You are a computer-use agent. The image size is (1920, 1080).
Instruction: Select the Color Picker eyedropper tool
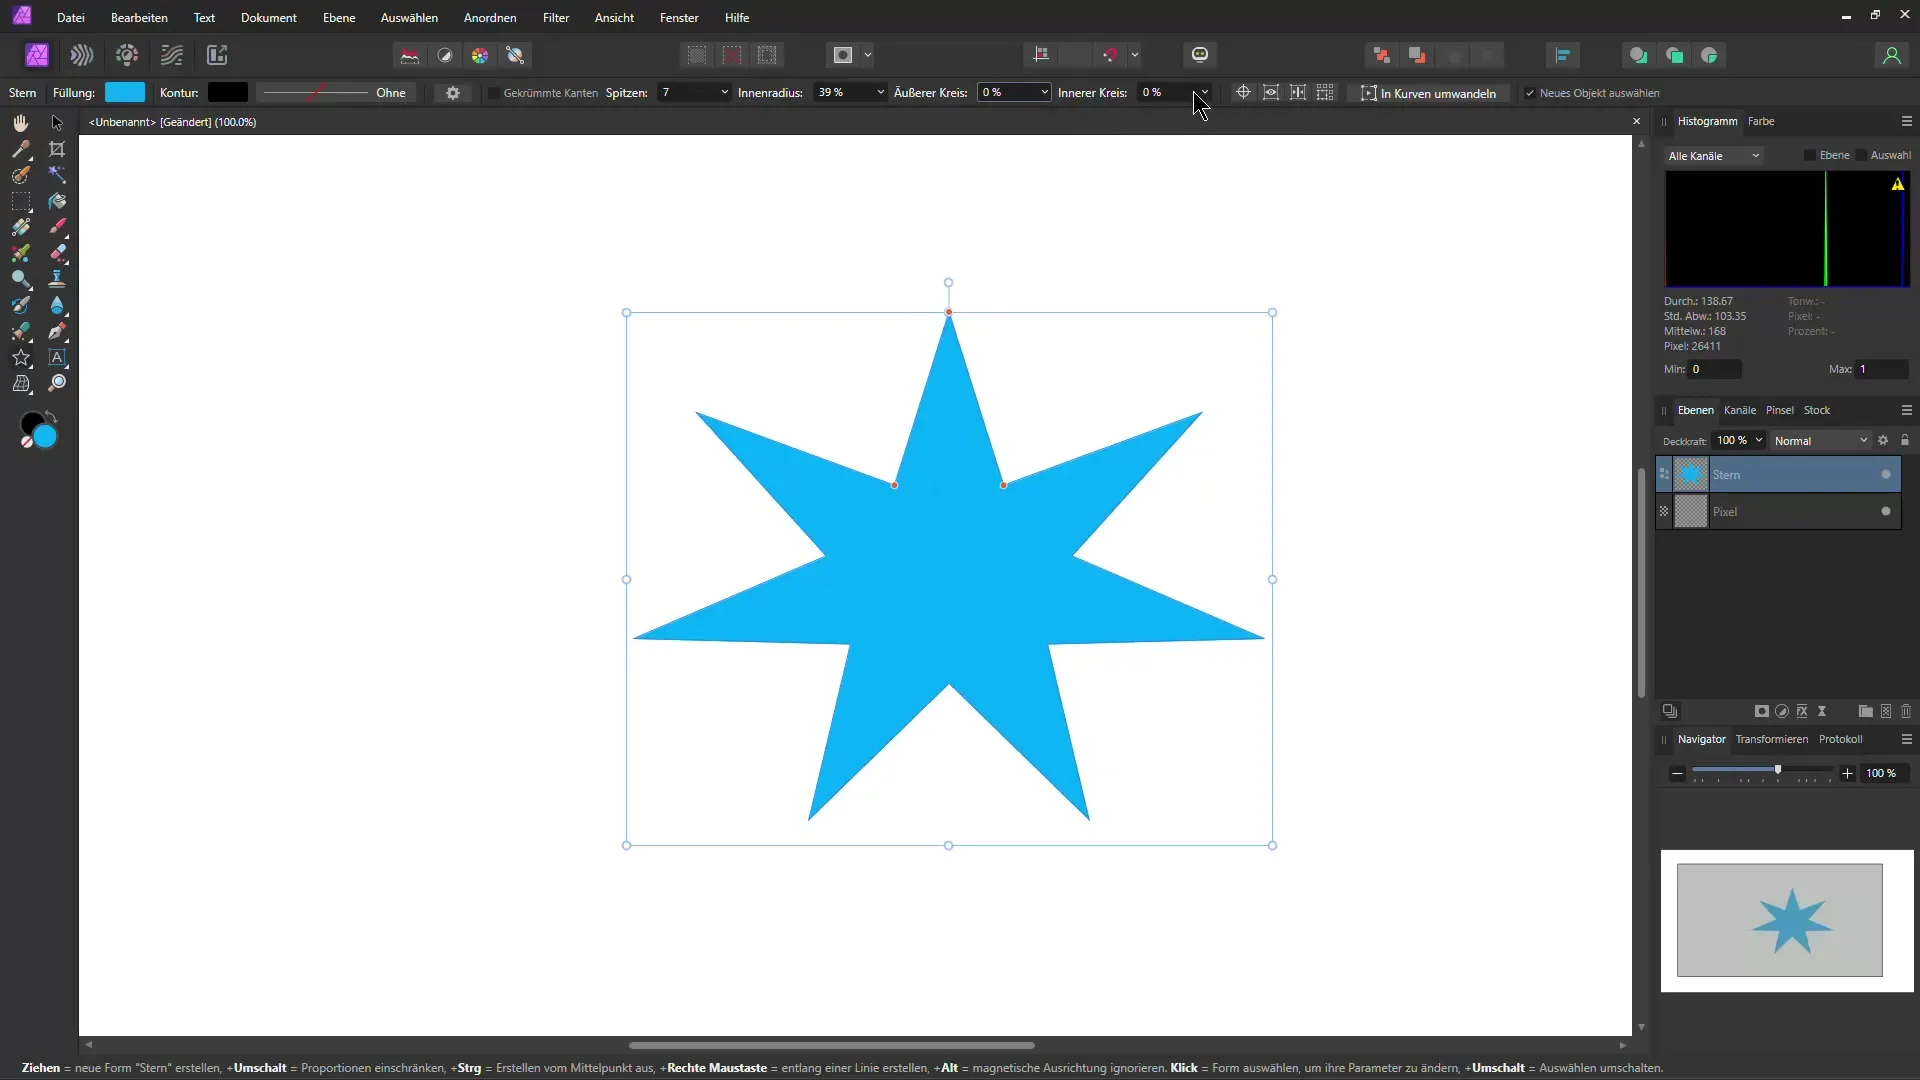[x=21, y=149]
